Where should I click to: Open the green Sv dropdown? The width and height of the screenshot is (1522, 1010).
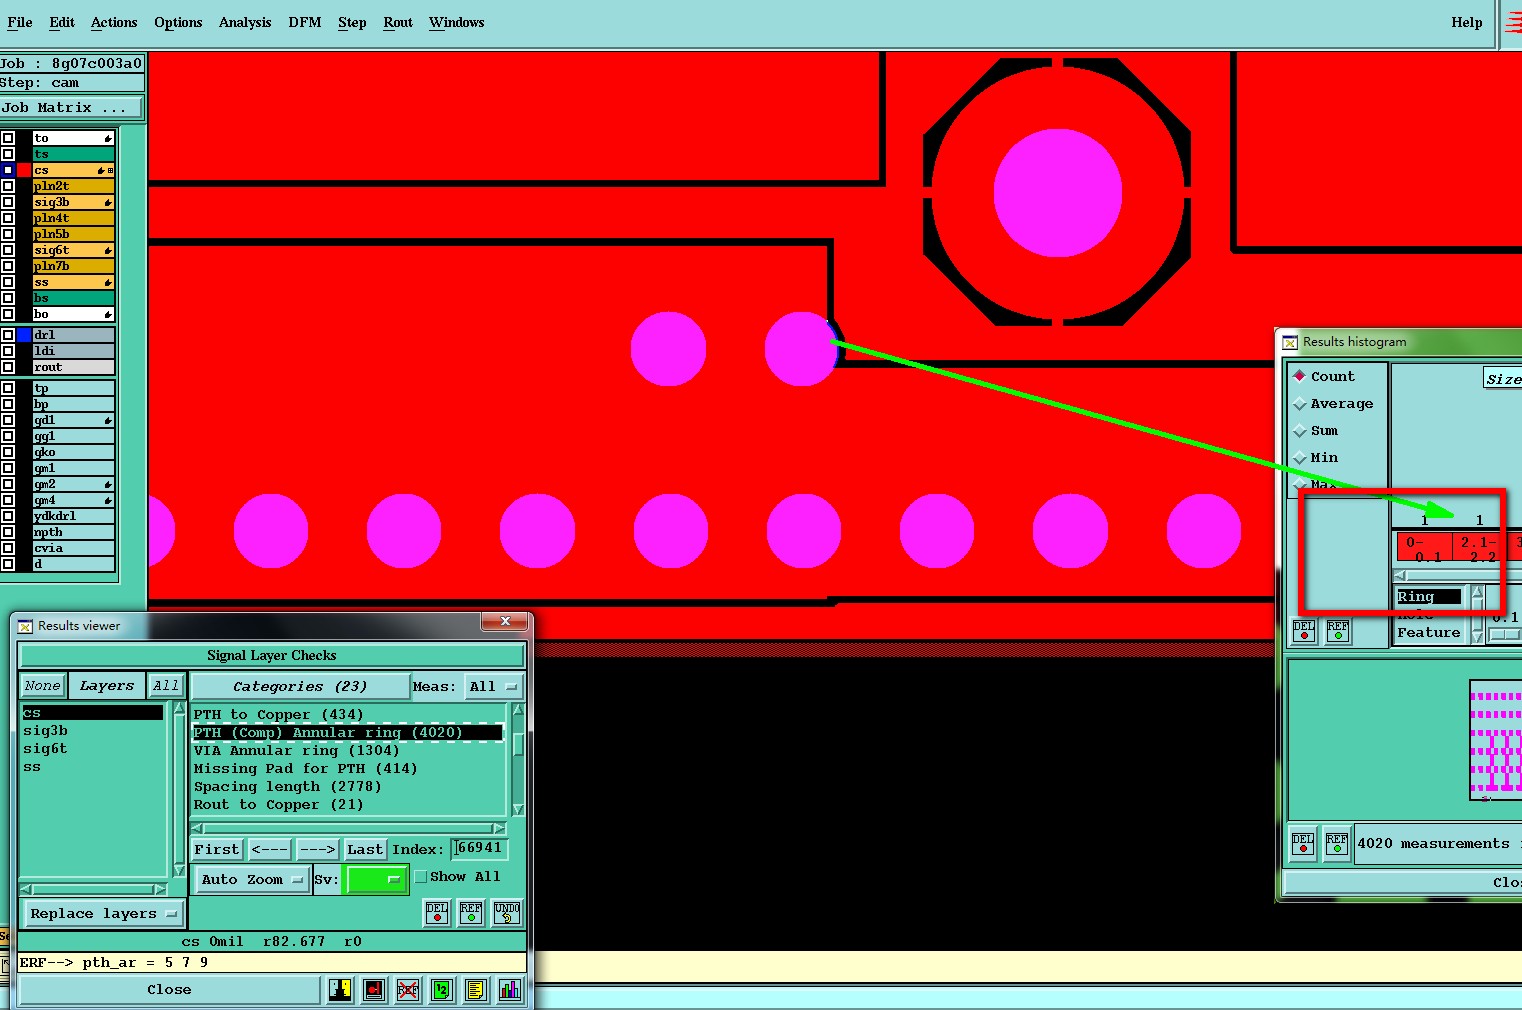click(376, 880)
